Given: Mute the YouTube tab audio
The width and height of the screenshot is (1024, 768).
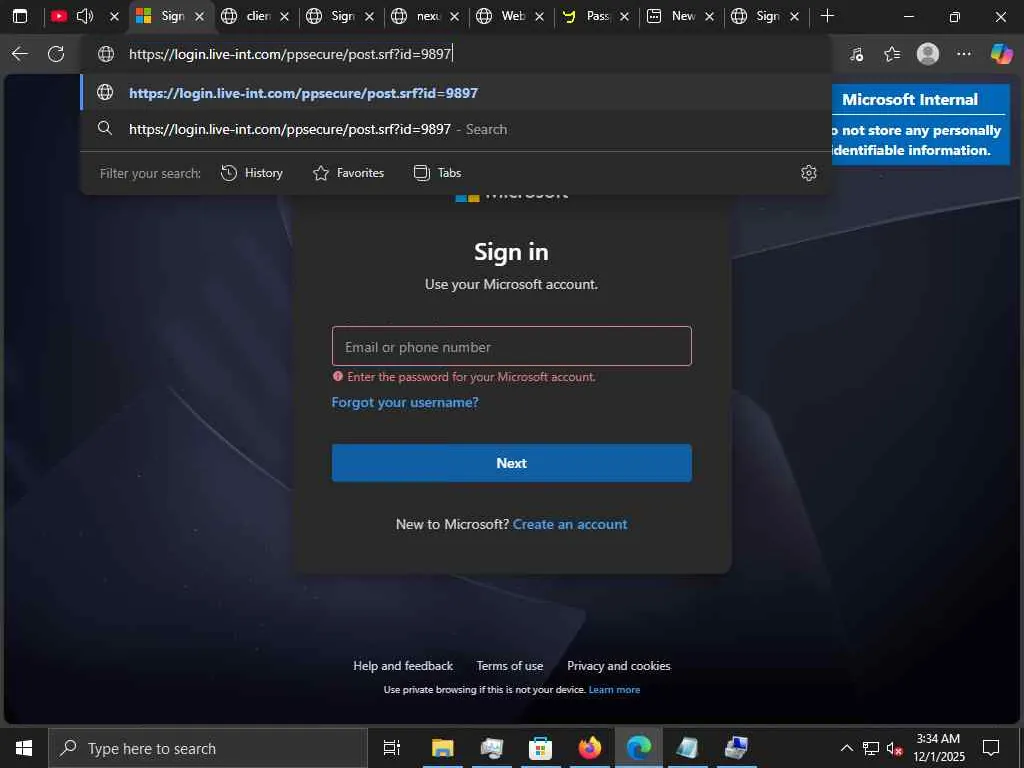Looking at the screenshot, I should tap(85, 16).
